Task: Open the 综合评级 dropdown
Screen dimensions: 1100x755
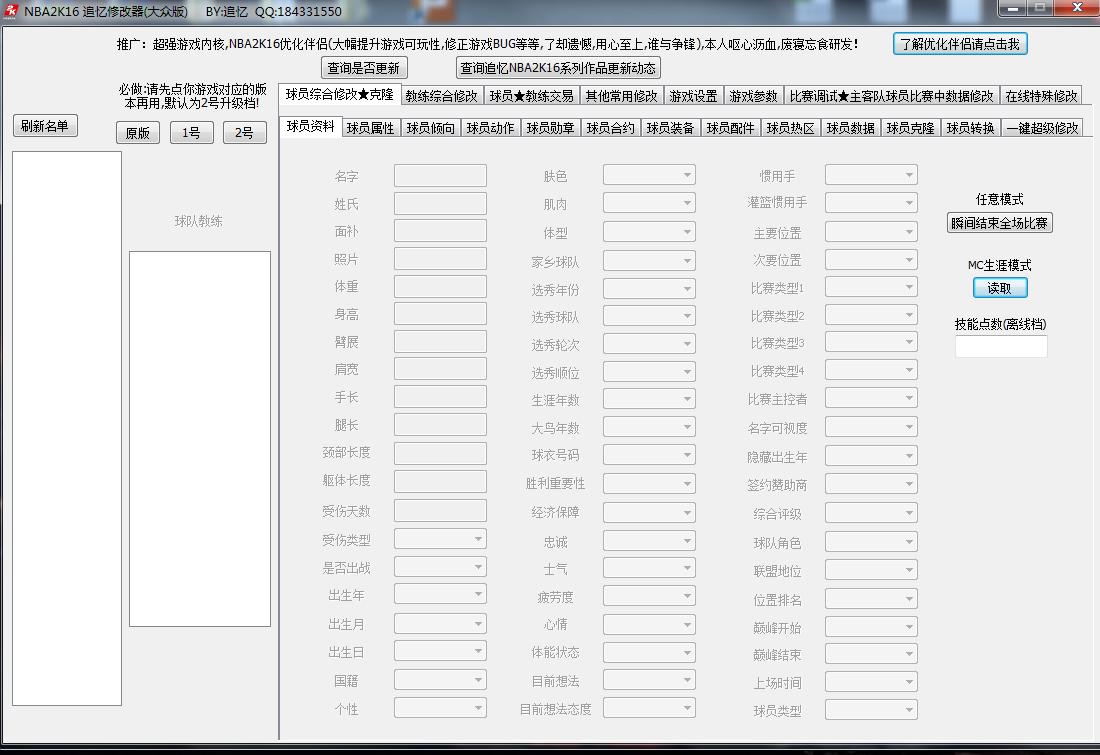Action: (871, 514)
